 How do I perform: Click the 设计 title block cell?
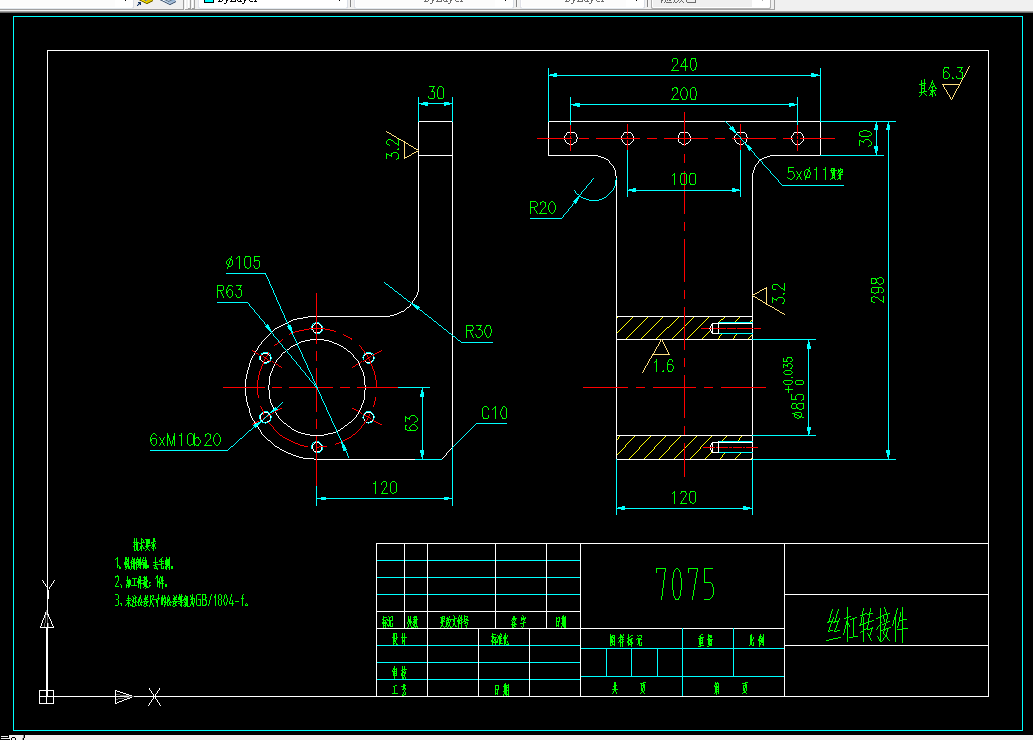point(399,639)
